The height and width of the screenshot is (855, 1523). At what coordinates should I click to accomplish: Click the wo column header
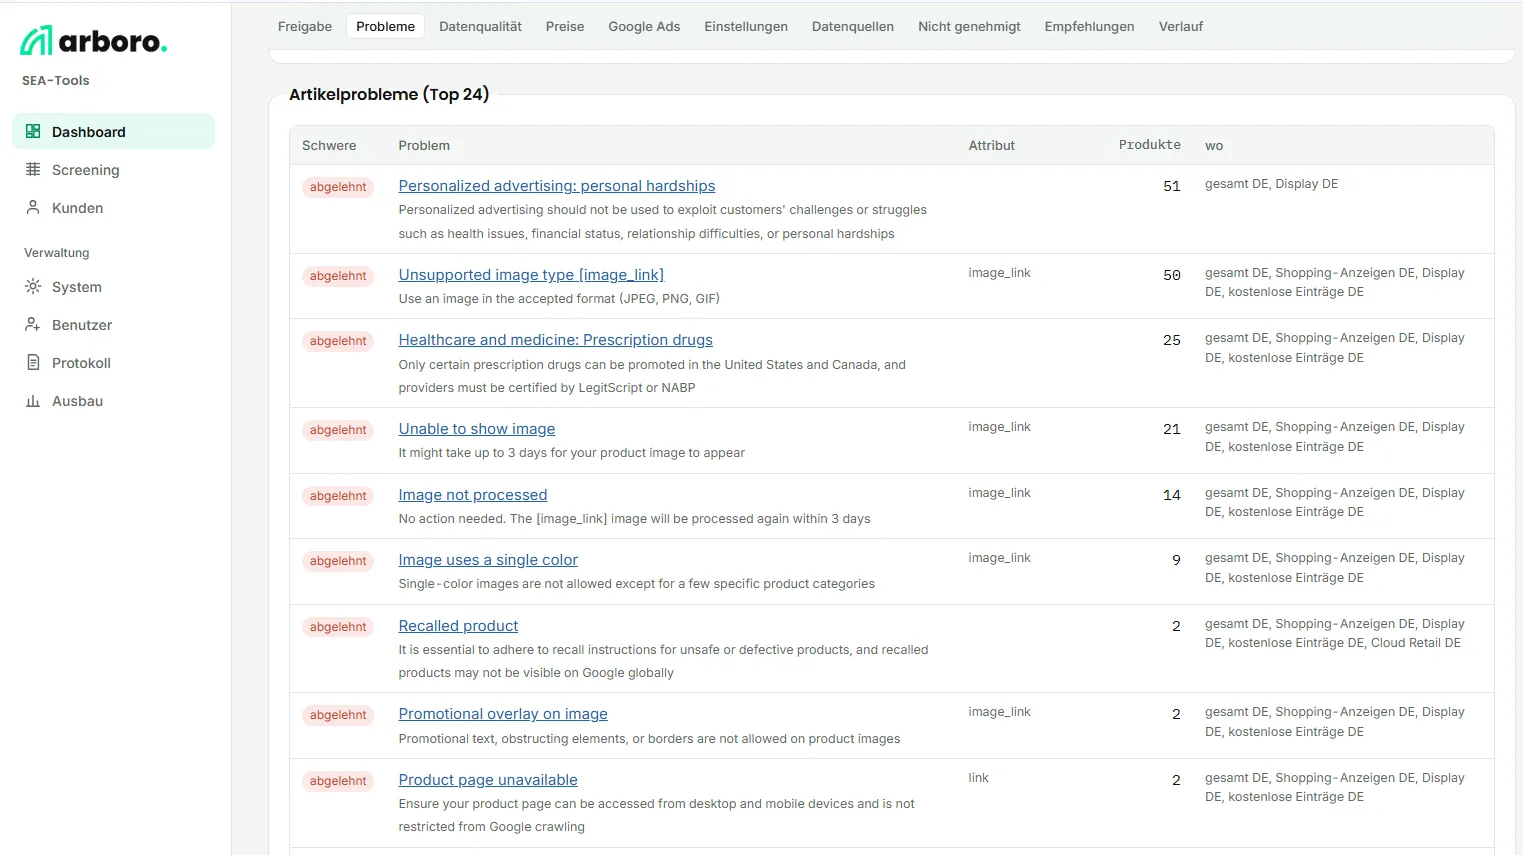point(1214,145)
